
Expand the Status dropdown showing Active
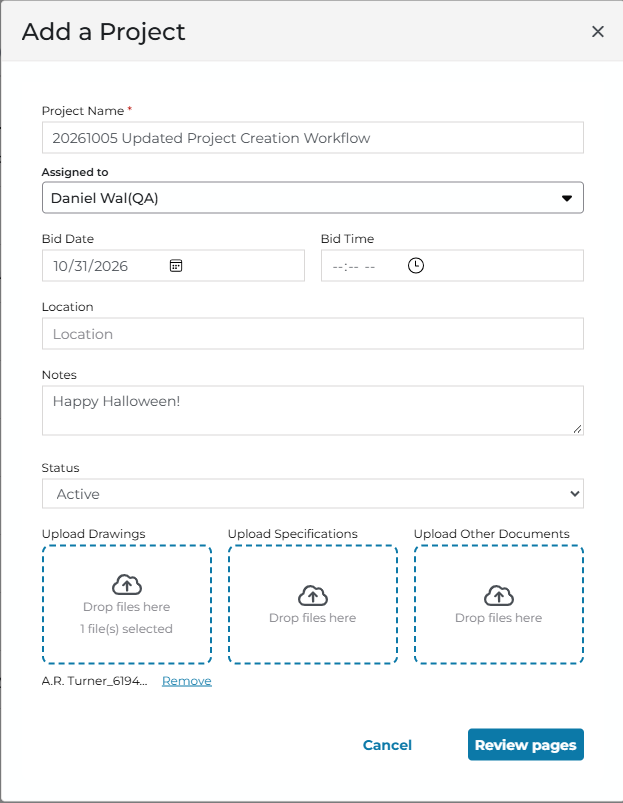313,494
